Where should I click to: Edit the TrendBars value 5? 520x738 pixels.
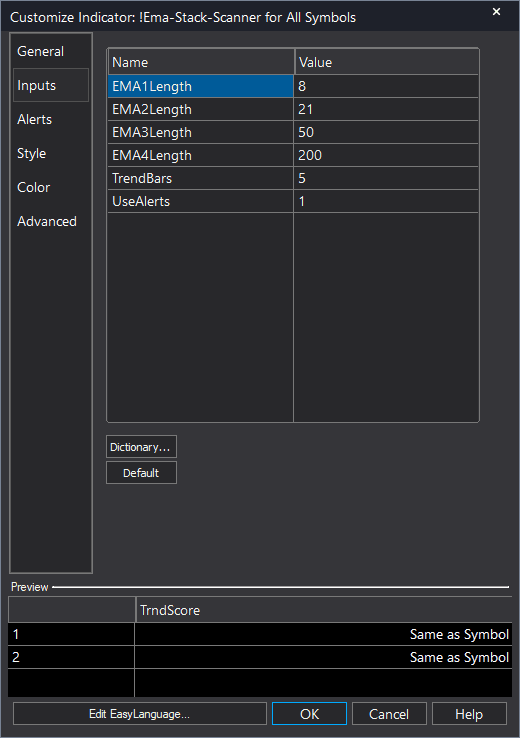pyautogui.click(x=386, y=178)
